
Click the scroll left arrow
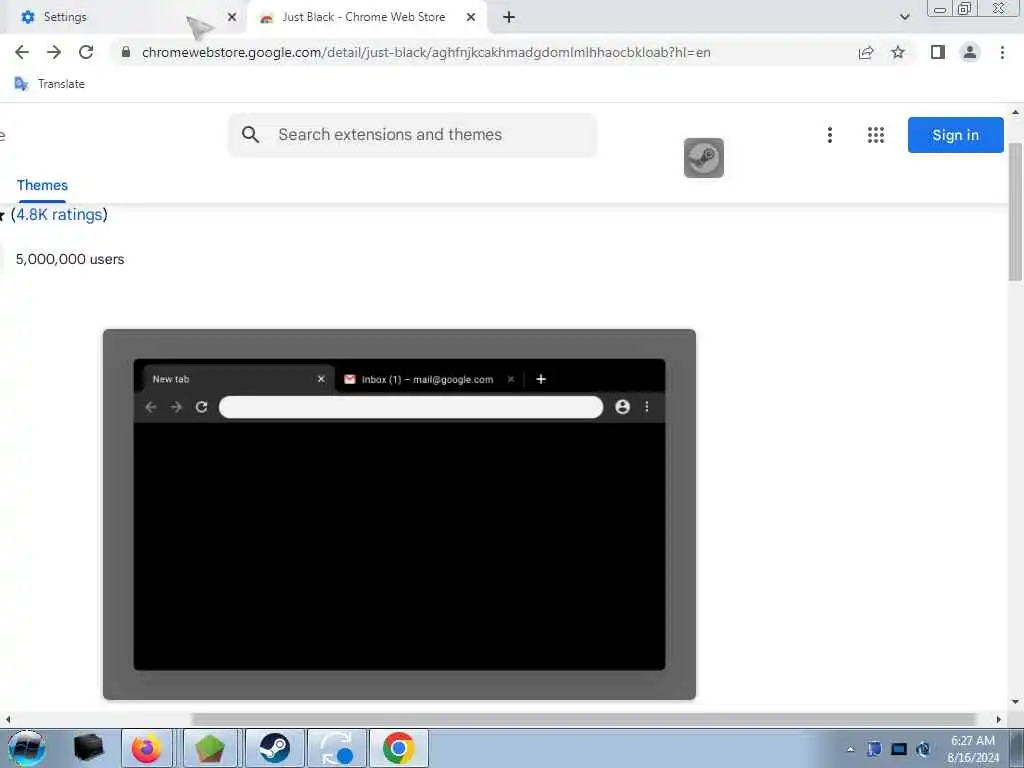point(7,719)
